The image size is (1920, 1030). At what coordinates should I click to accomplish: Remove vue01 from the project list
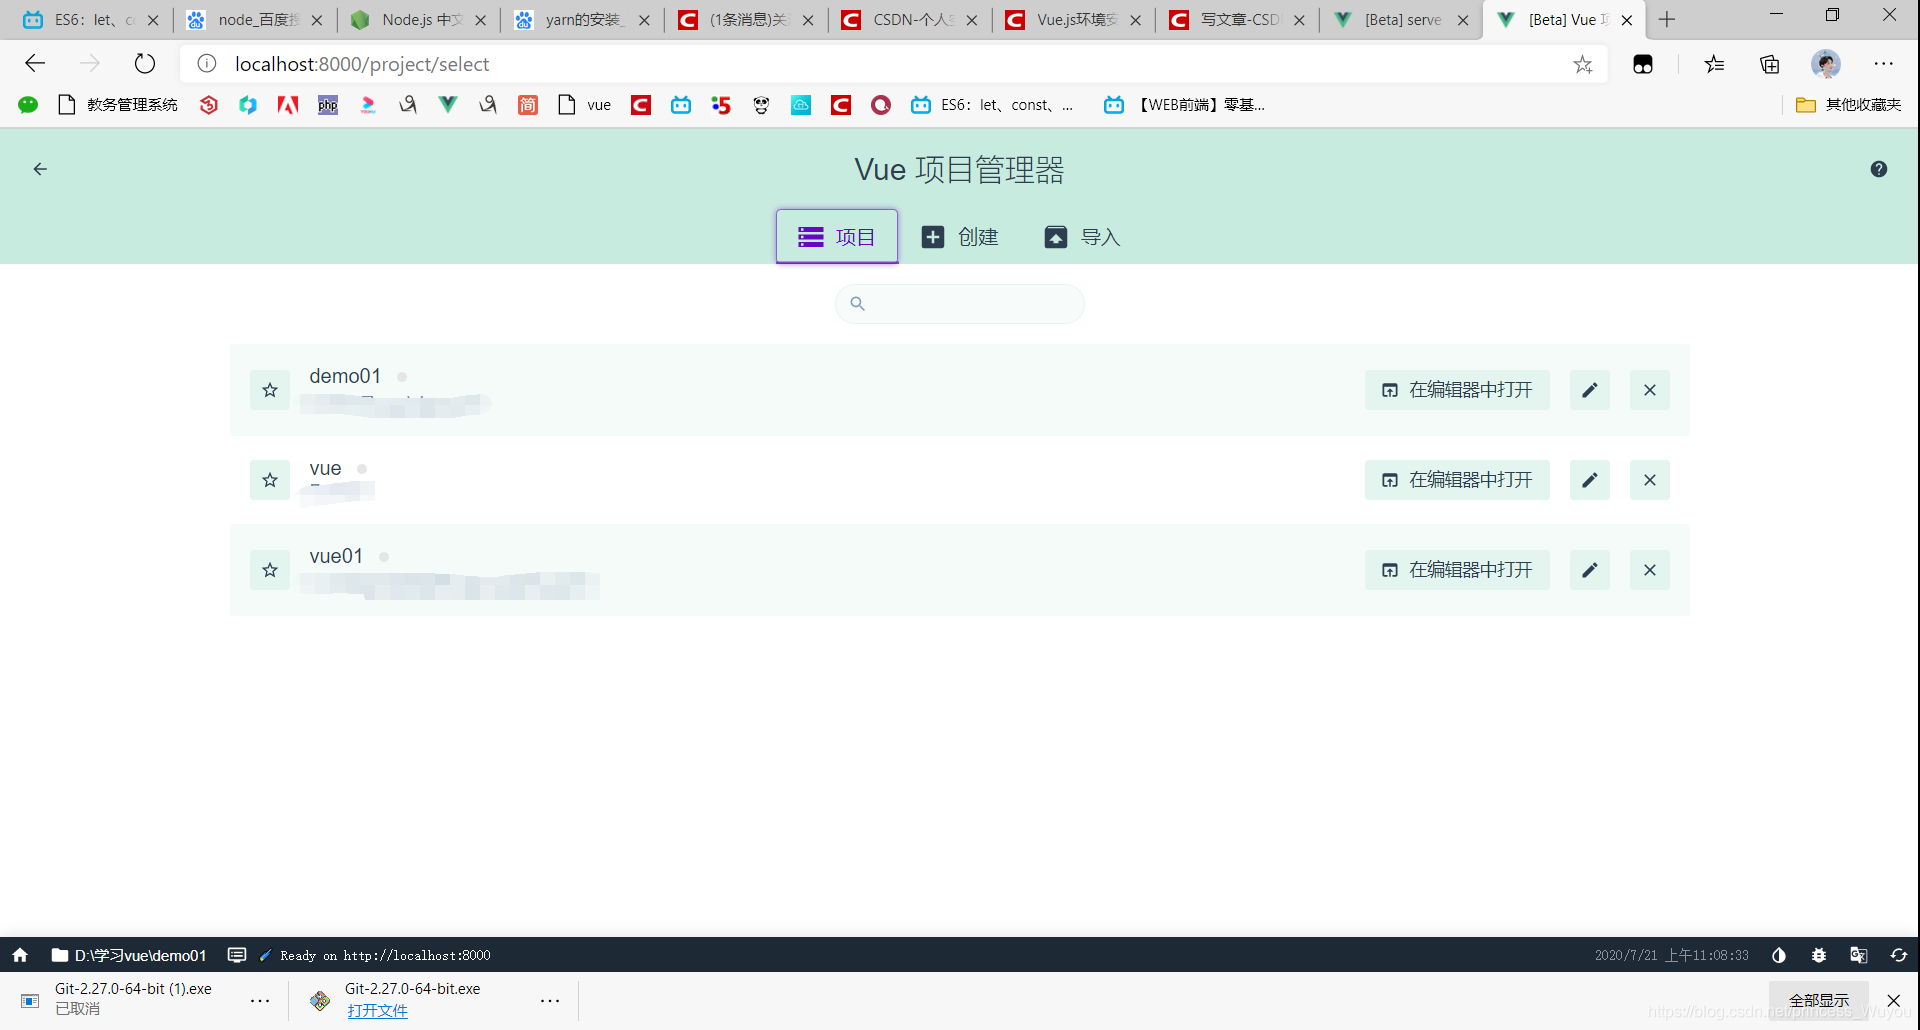click(1650, 570)
